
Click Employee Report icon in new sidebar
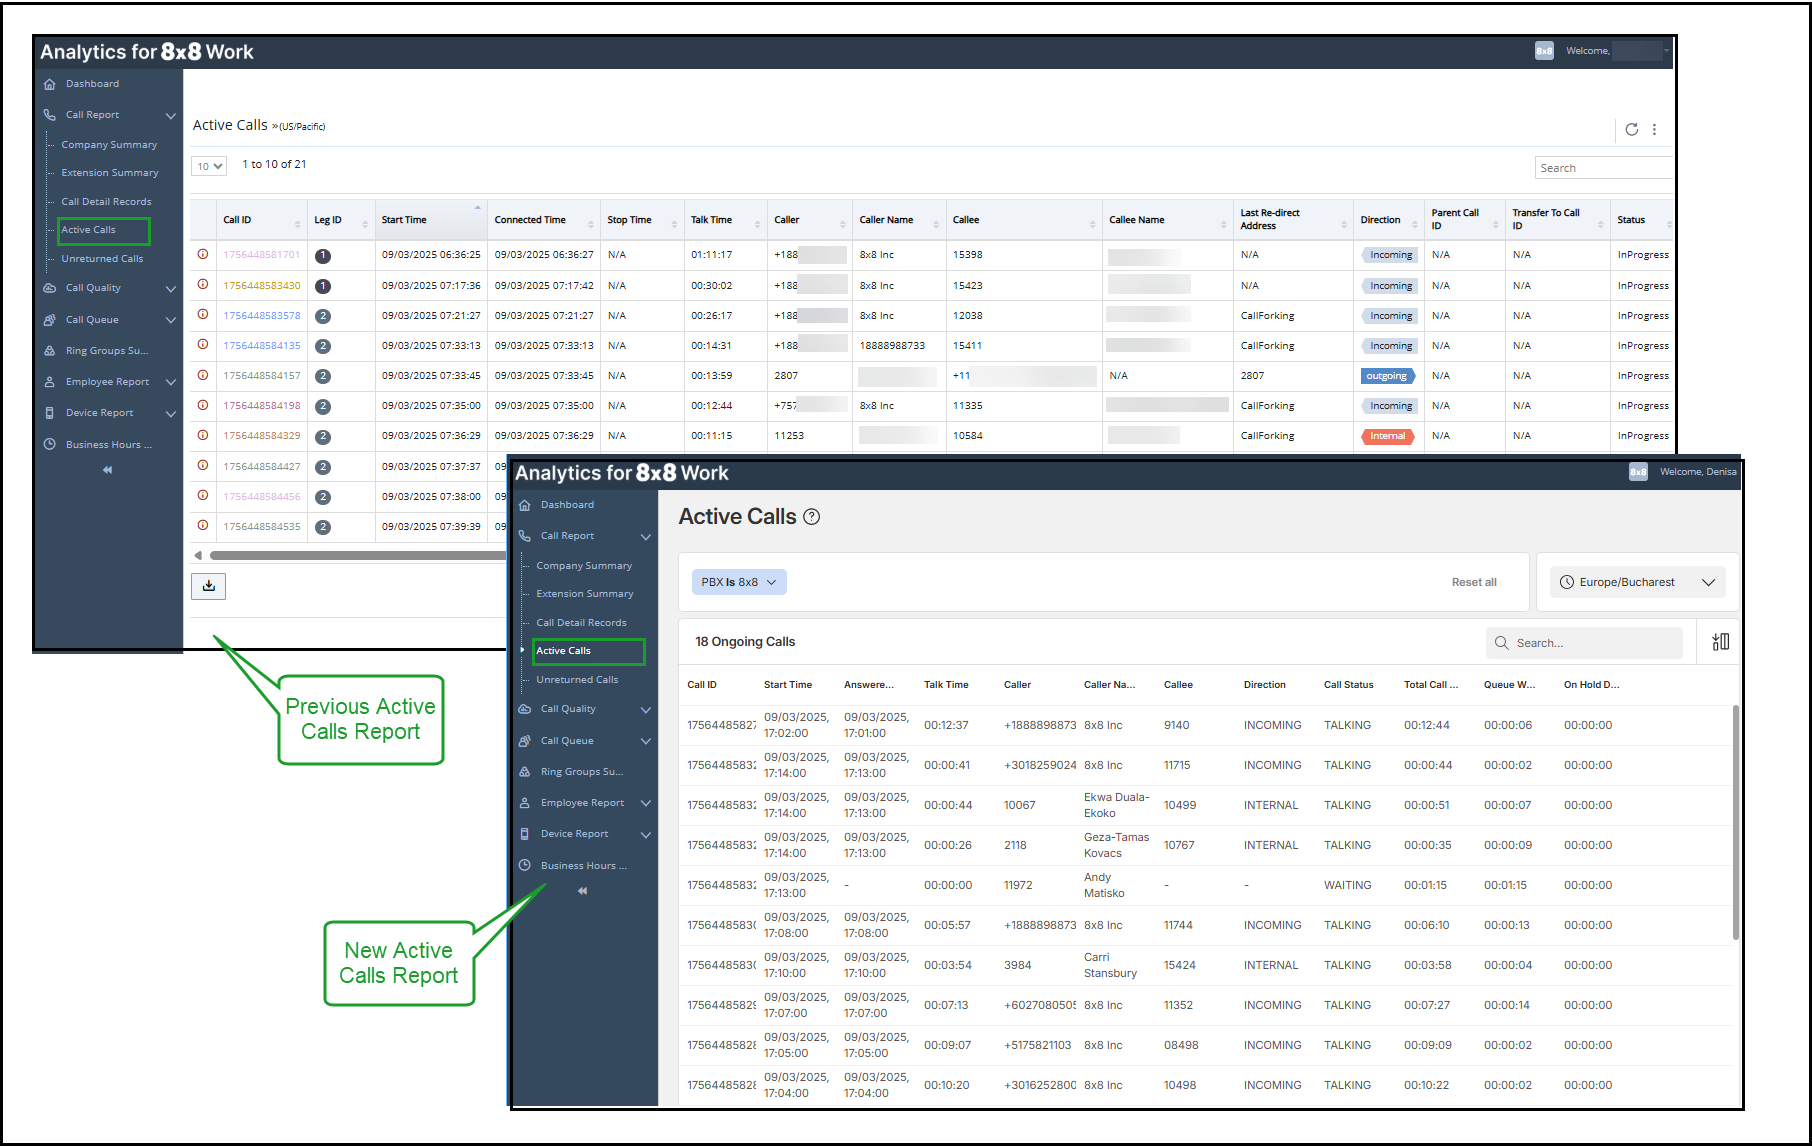pos(525,803)
